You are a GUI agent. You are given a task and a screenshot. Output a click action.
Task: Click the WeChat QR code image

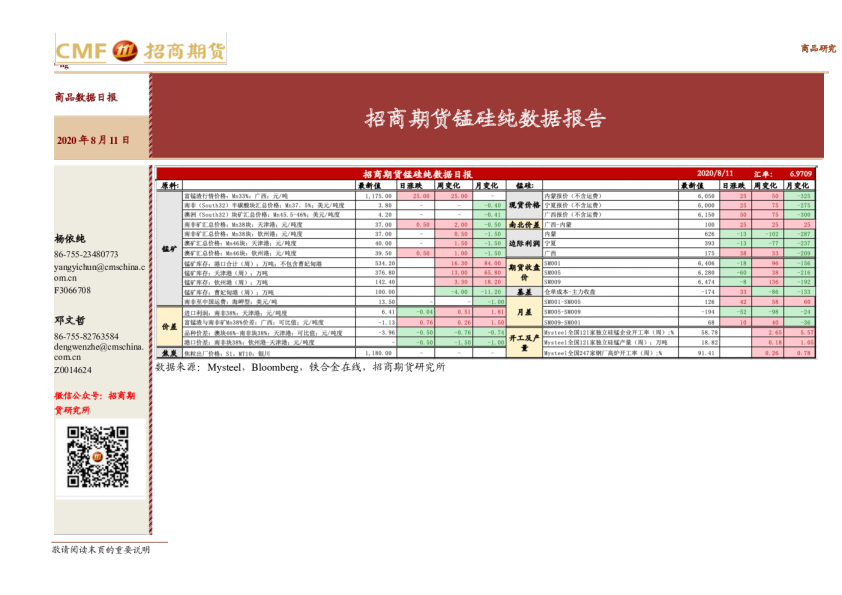click(x=97, y=455)
